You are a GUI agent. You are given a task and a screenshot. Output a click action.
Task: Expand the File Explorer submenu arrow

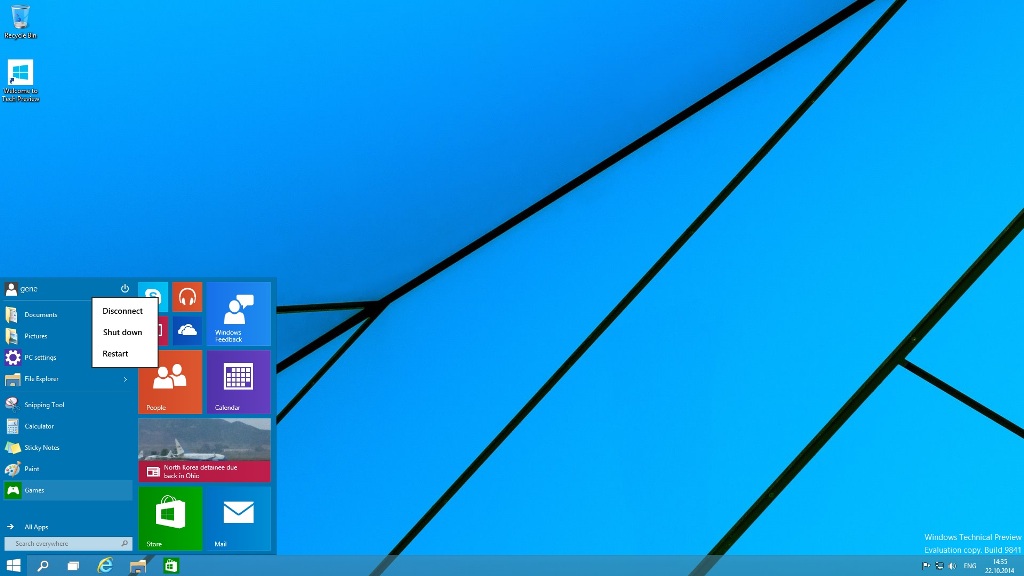tap(125, 379)
